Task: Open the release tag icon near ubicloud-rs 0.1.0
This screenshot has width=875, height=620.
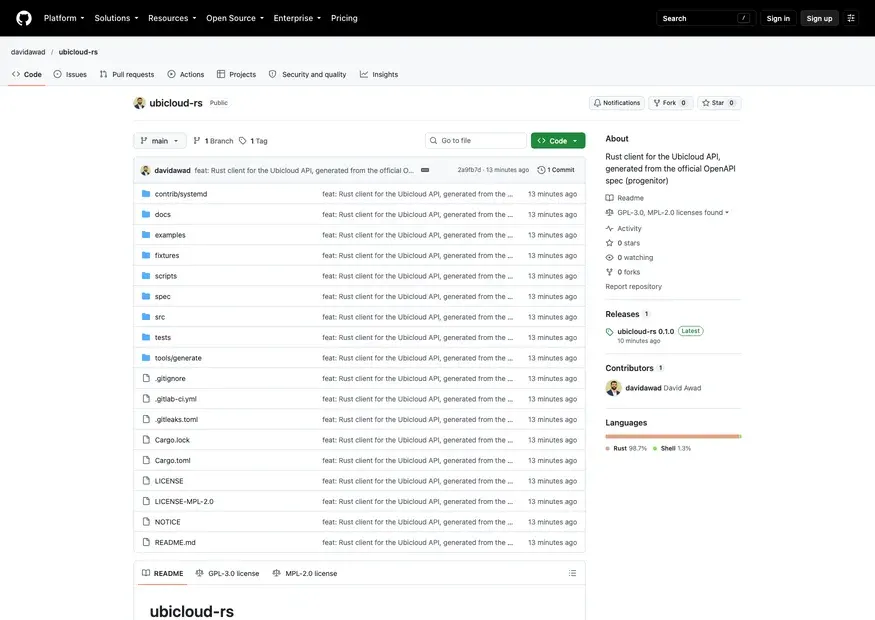Action: click(x=609, y=331)
